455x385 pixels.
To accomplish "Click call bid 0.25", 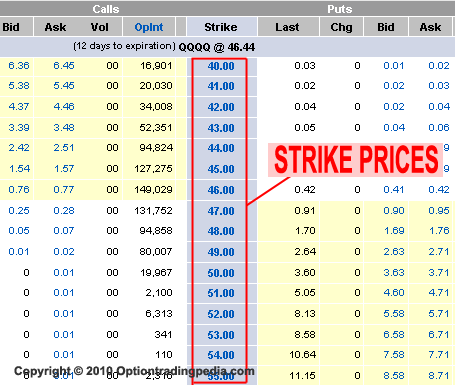I will coord(19,211).
